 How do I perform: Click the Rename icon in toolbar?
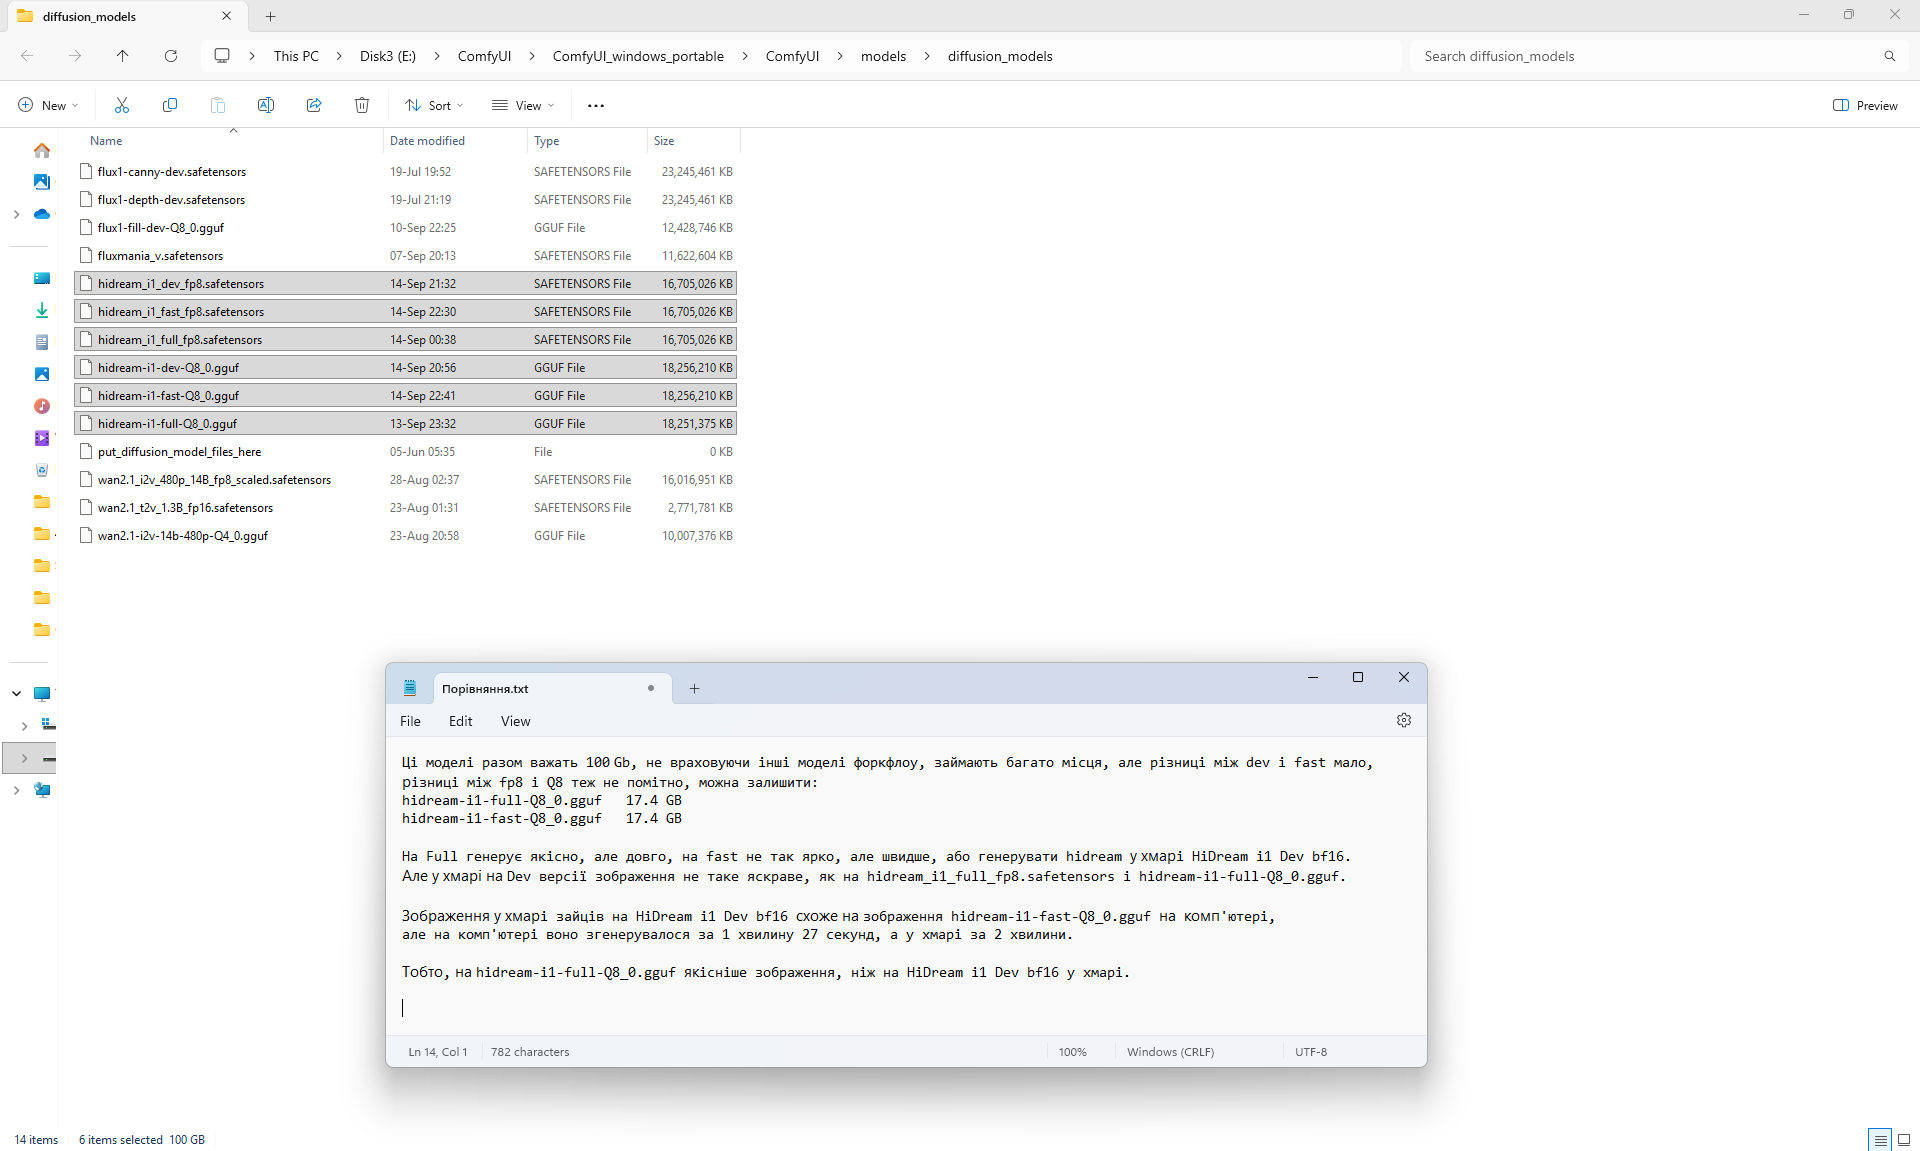[x=266, y=105]
